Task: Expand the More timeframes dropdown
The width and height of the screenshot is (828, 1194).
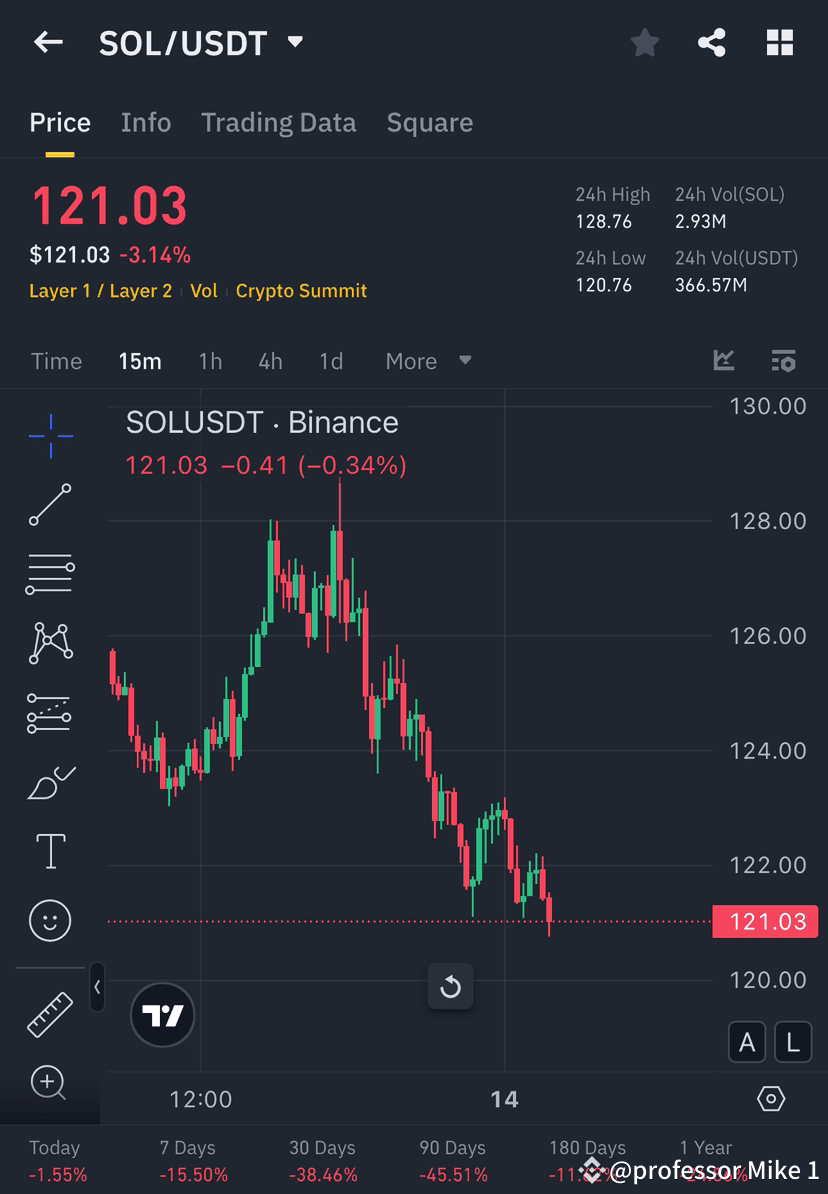Action: pos(428,361)
